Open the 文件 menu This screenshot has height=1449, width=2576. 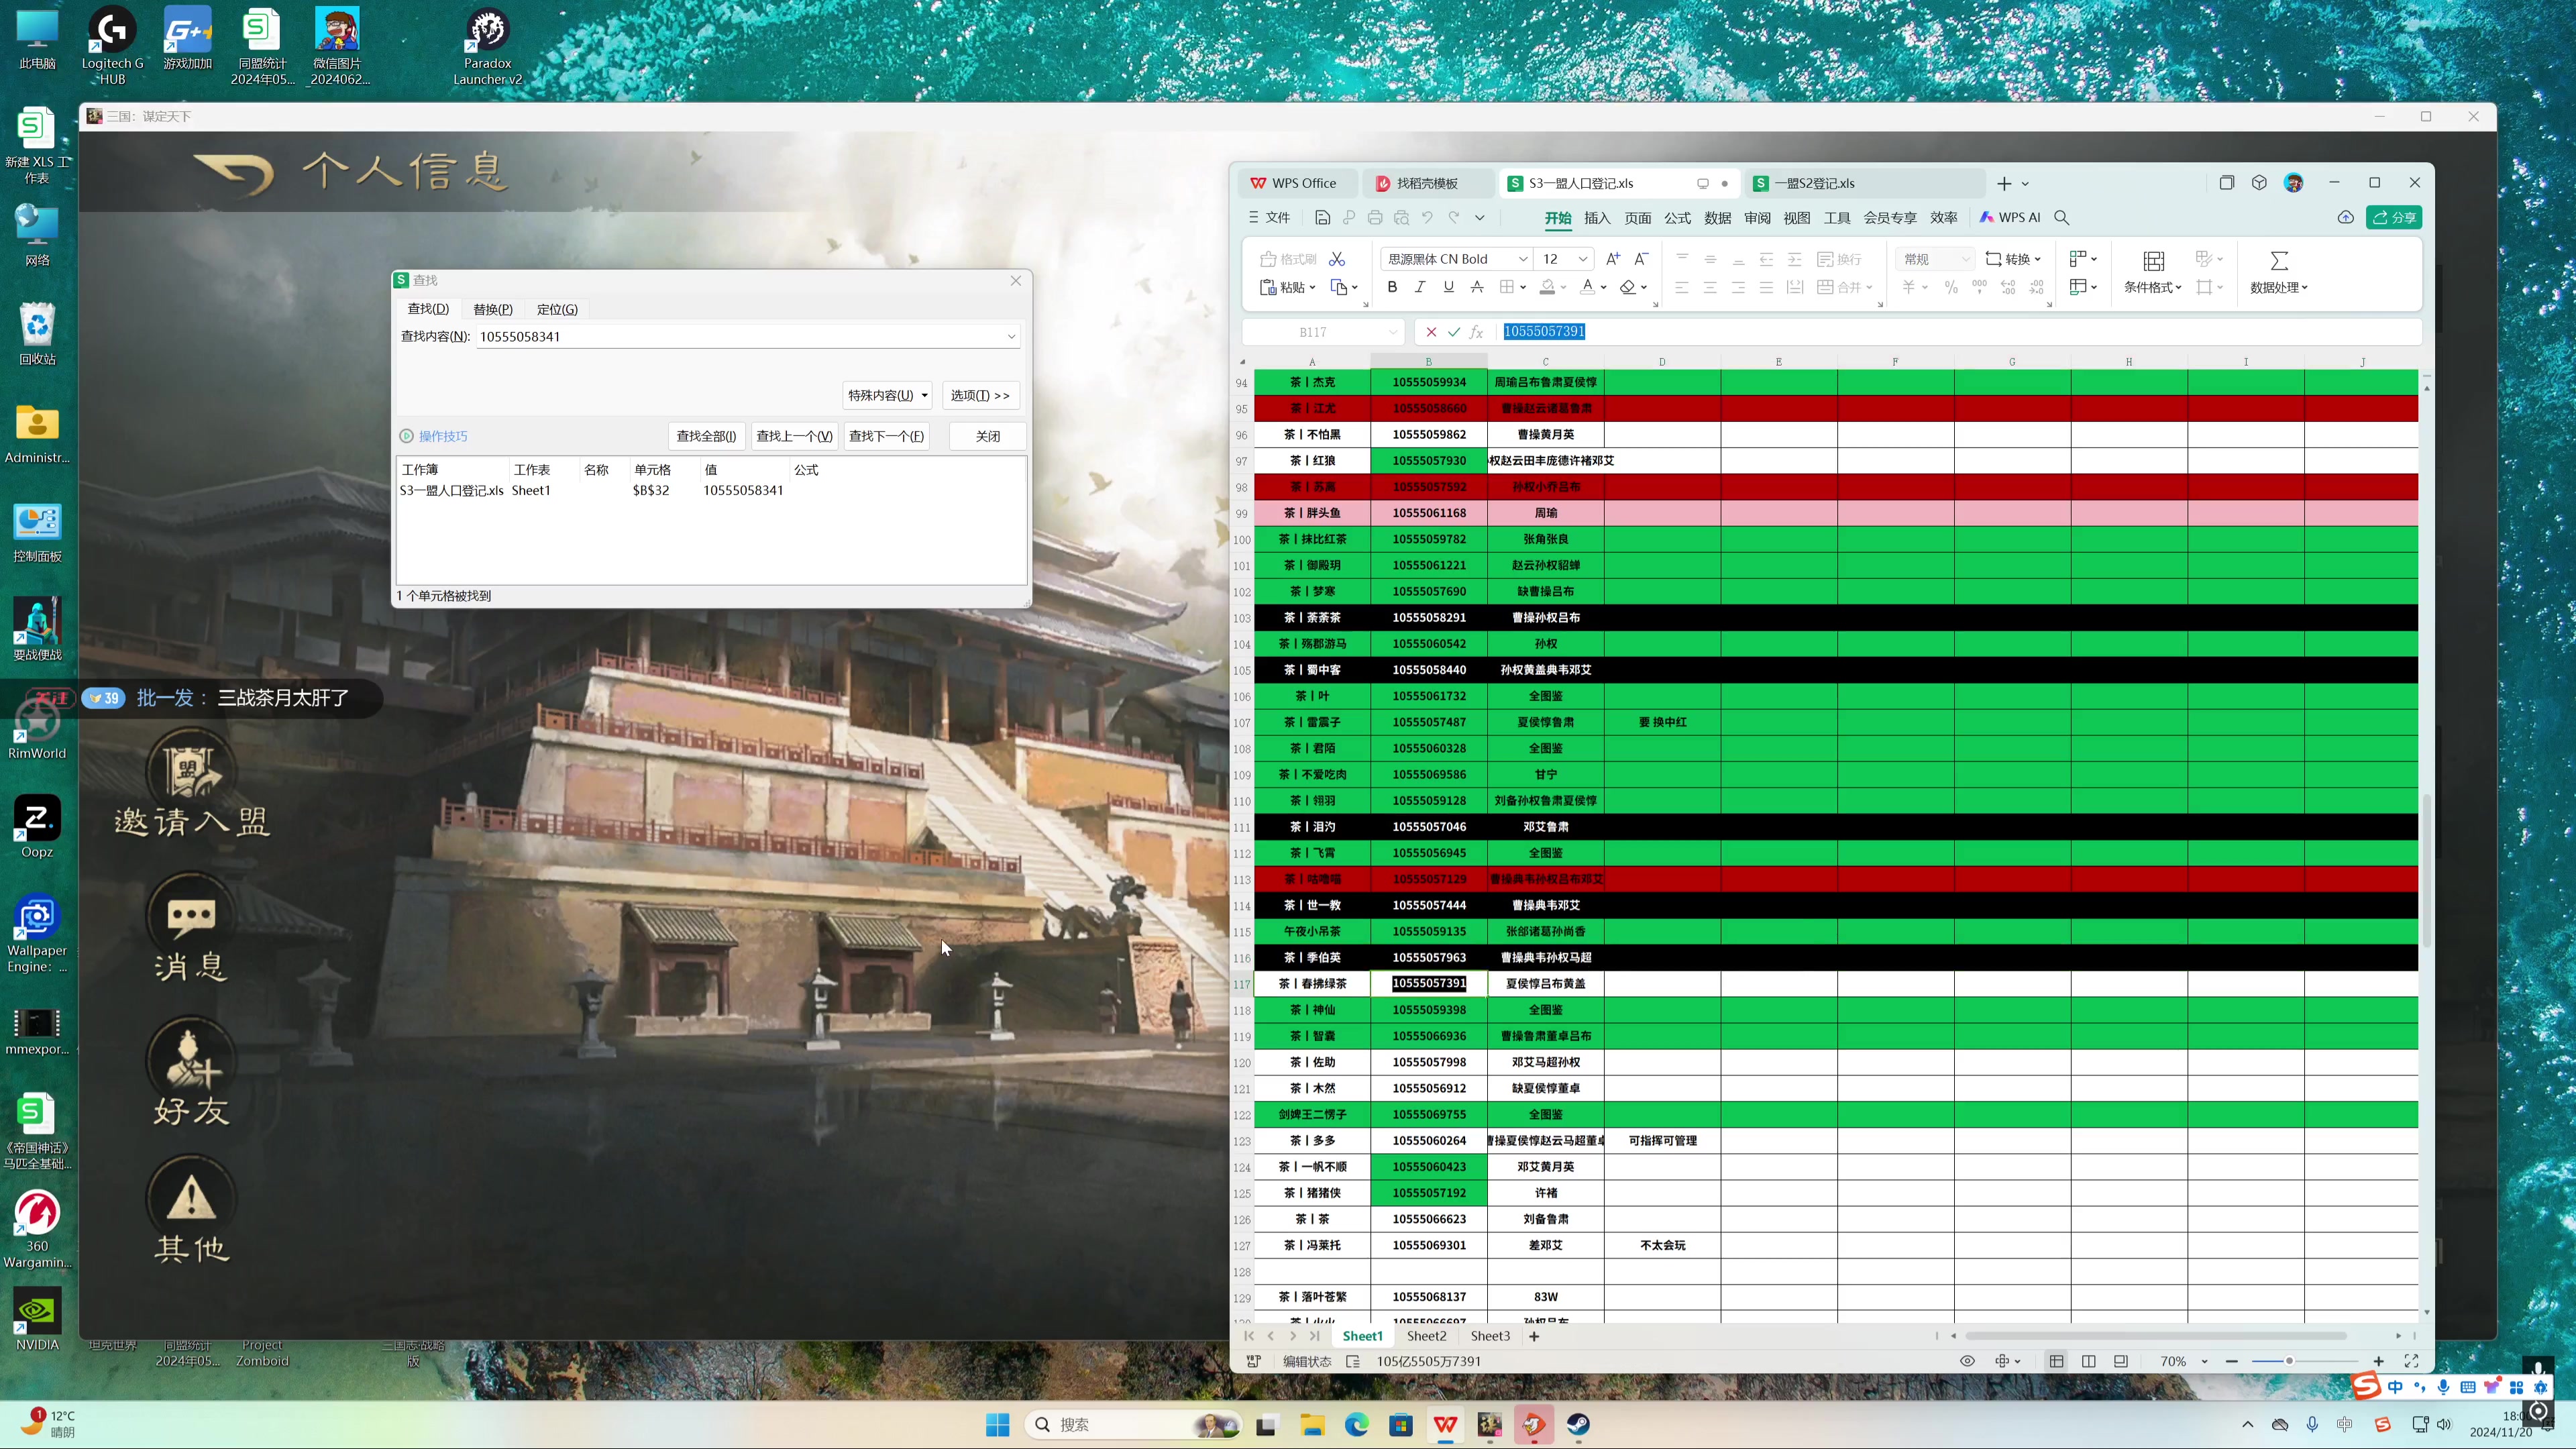tap(1270, 217)
